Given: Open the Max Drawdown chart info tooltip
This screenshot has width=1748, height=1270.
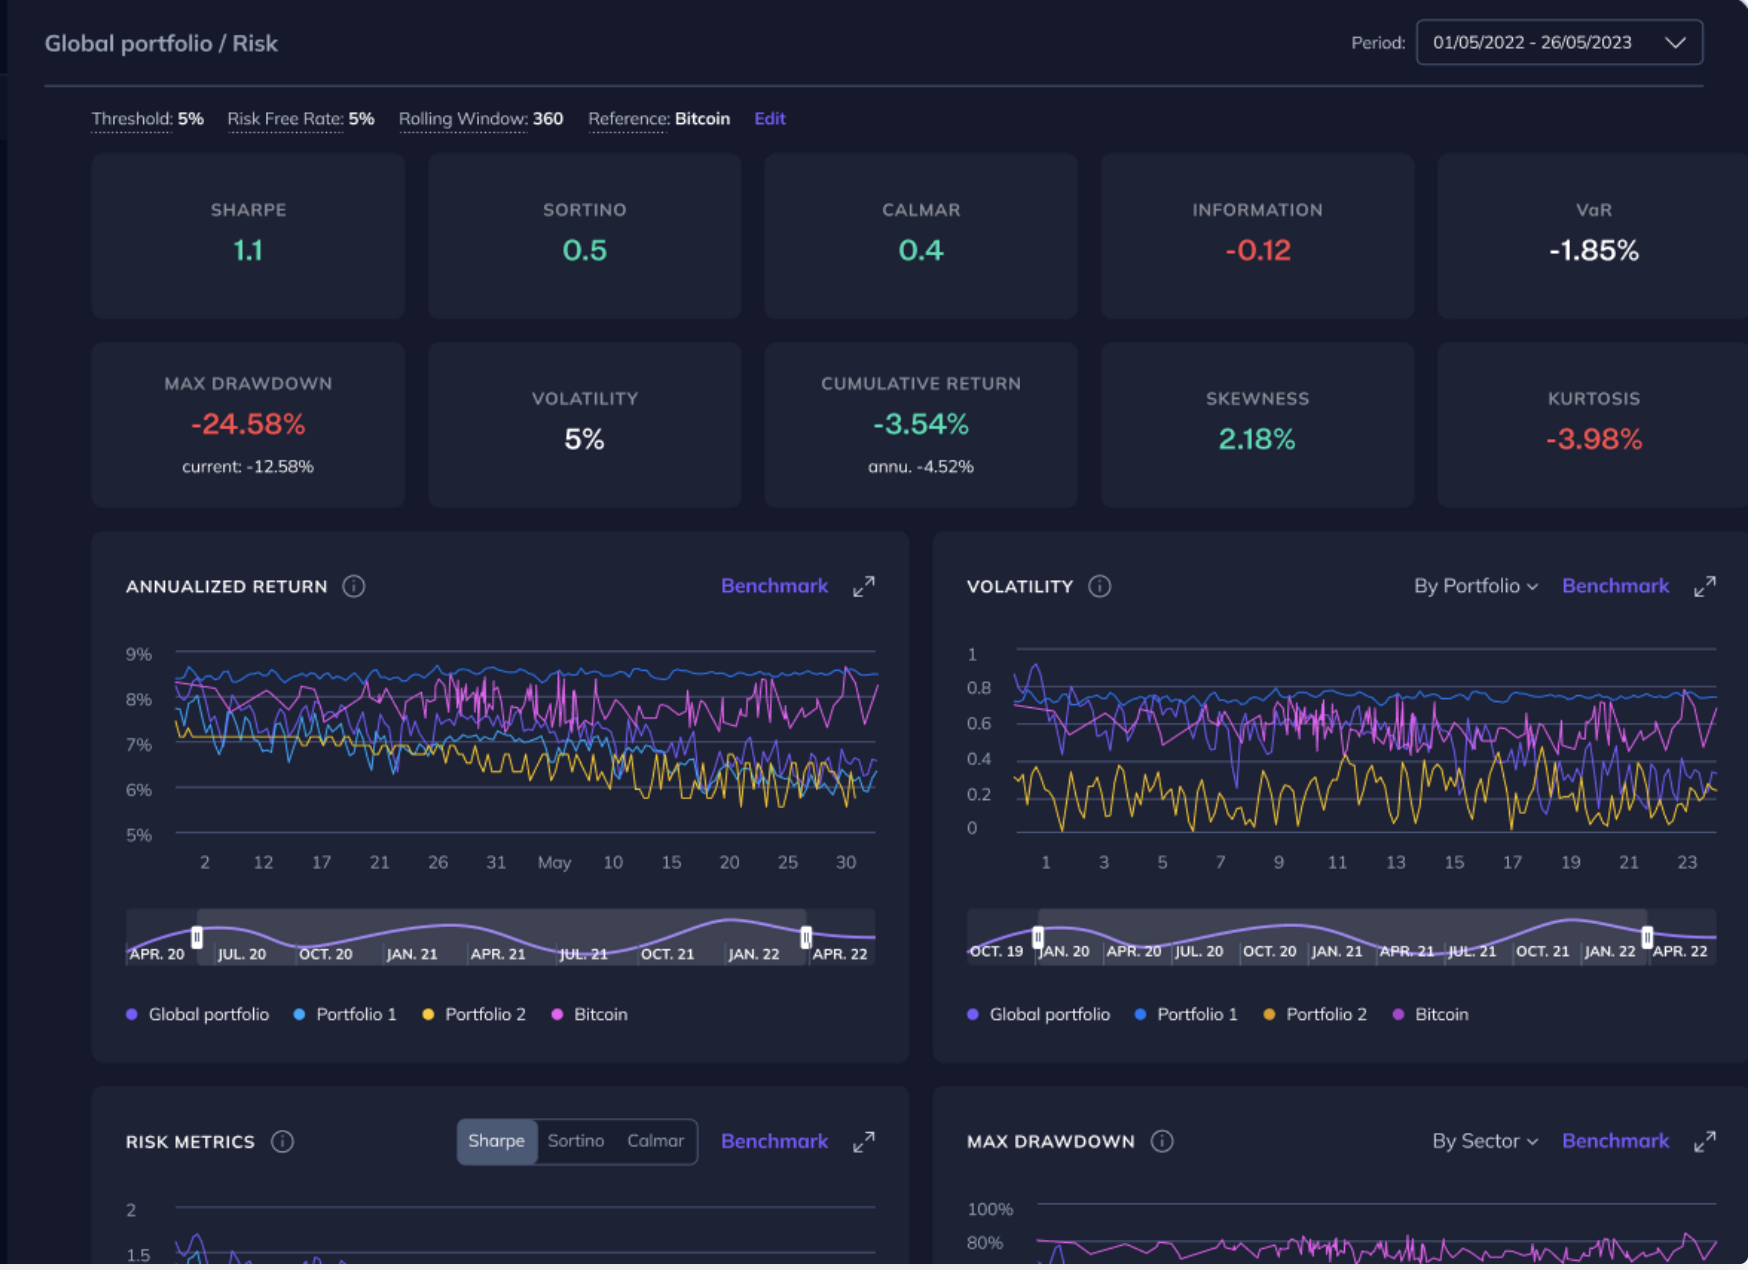Looking at the screenshot, I should [1161, 1141].
